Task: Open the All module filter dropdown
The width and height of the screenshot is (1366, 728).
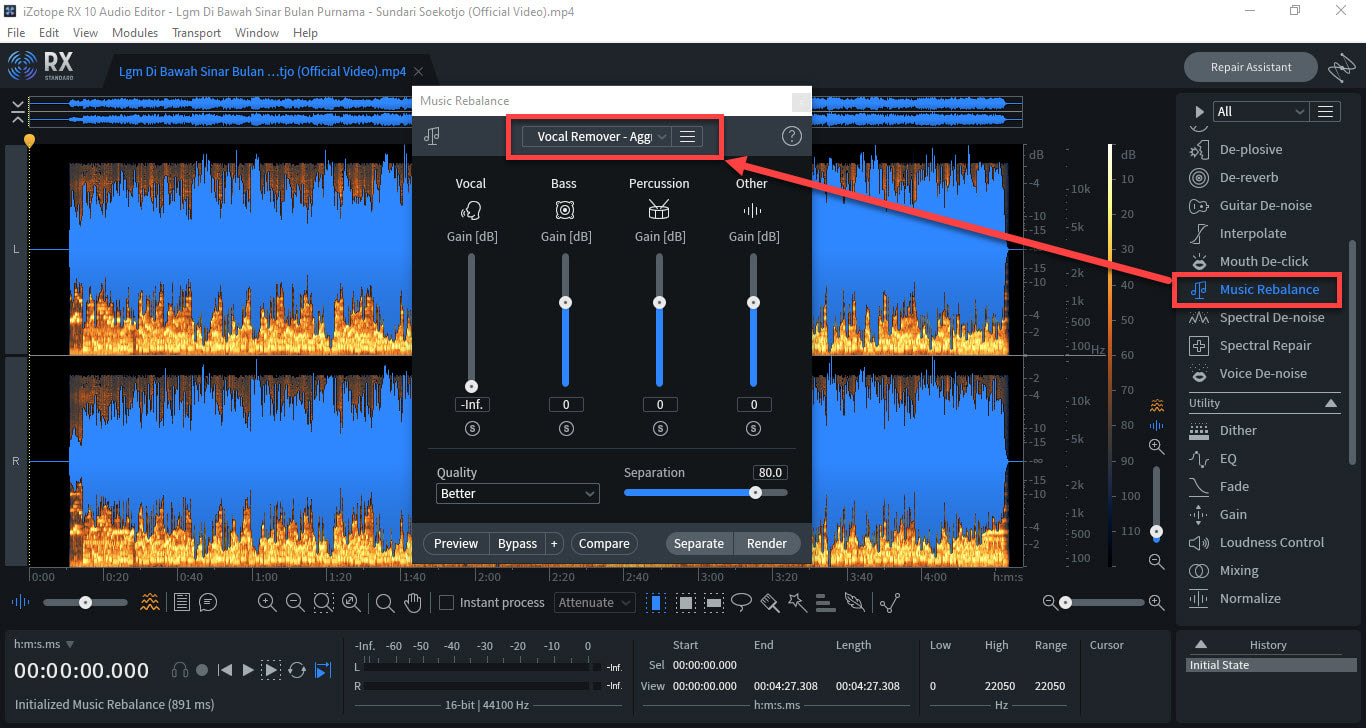Action: pyautogui.click(x=1260, y=111)
